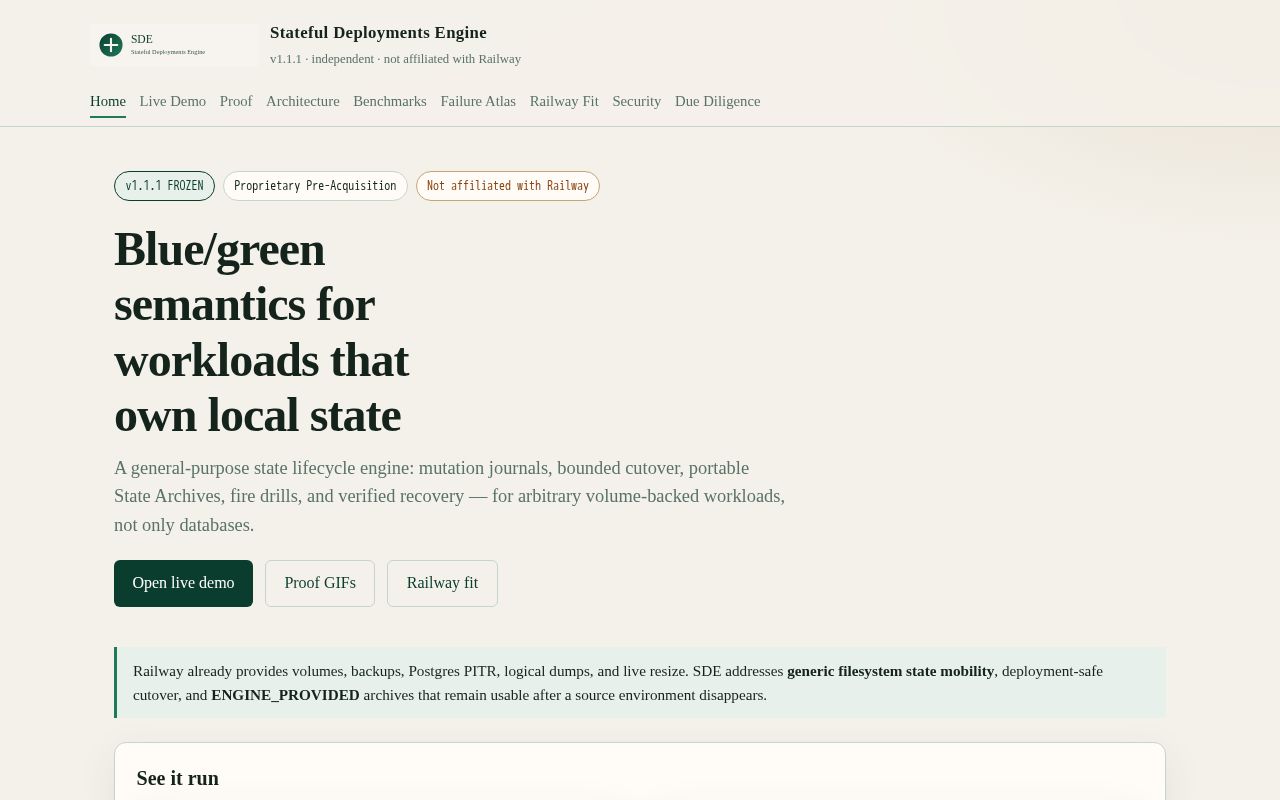
Task: Click the v1.1.1 FROZEN badge
Action: pyautogui.click(x=164, y=186)
